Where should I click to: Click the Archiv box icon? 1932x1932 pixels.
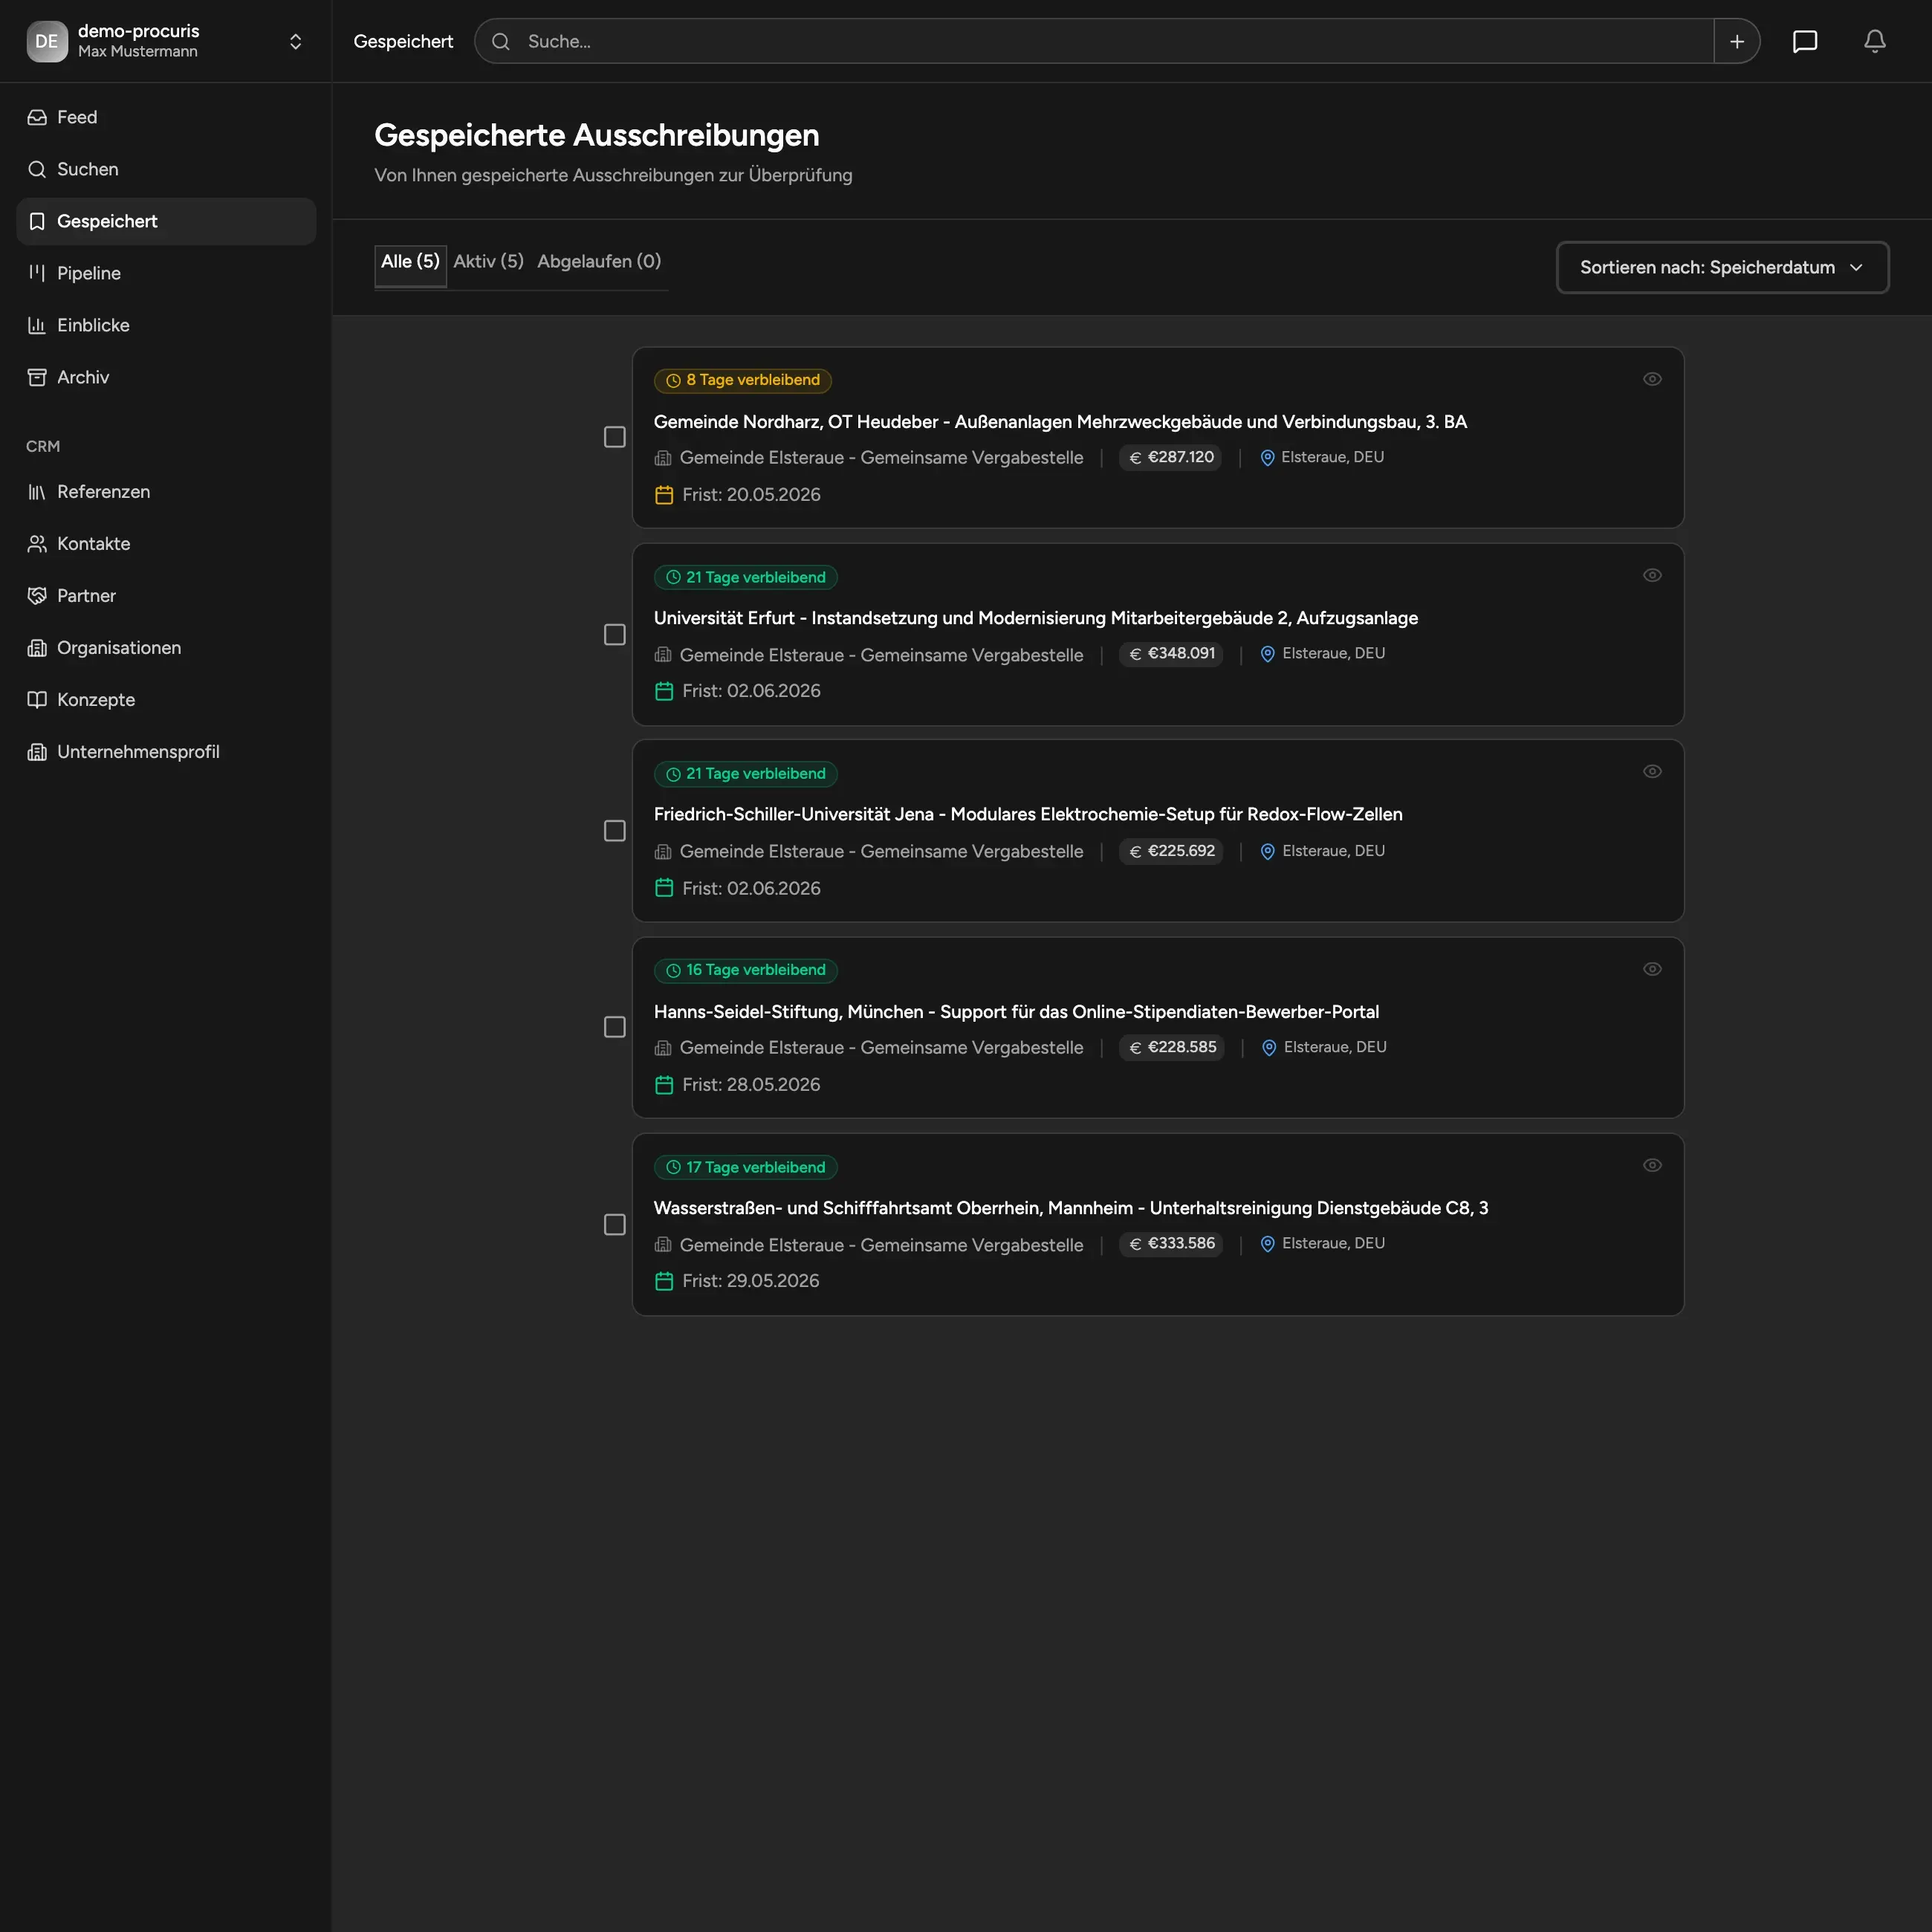(37, 377)
